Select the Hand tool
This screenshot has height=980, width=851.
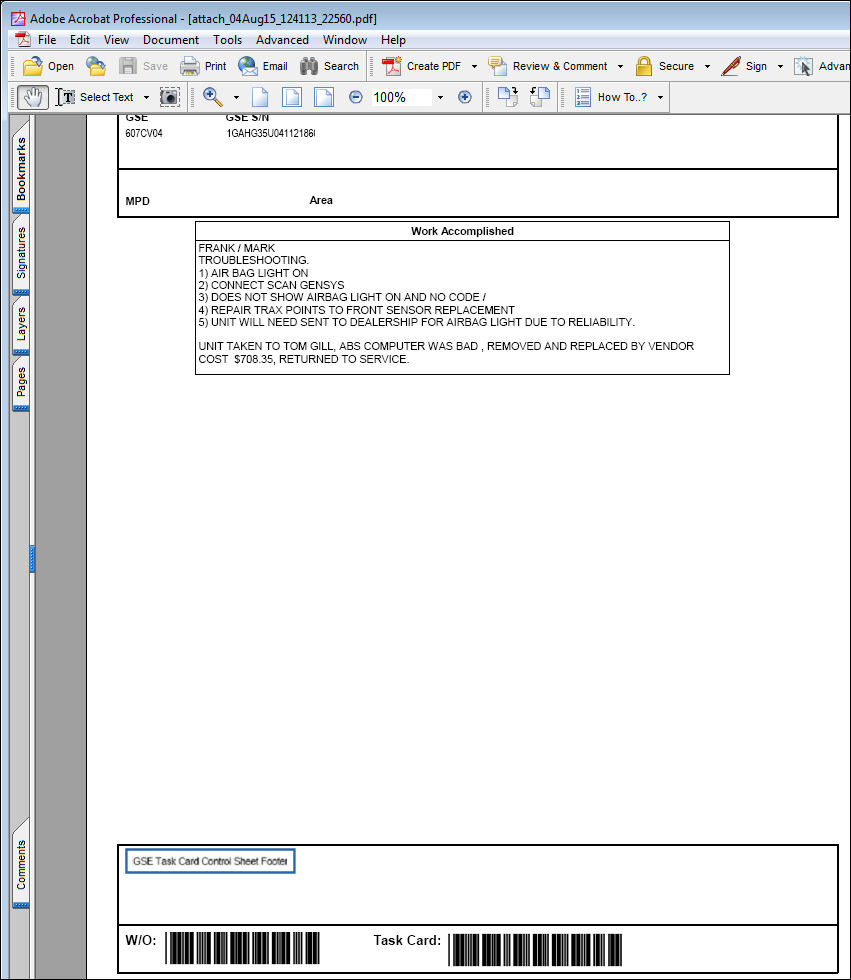click(x=32, y=98)
